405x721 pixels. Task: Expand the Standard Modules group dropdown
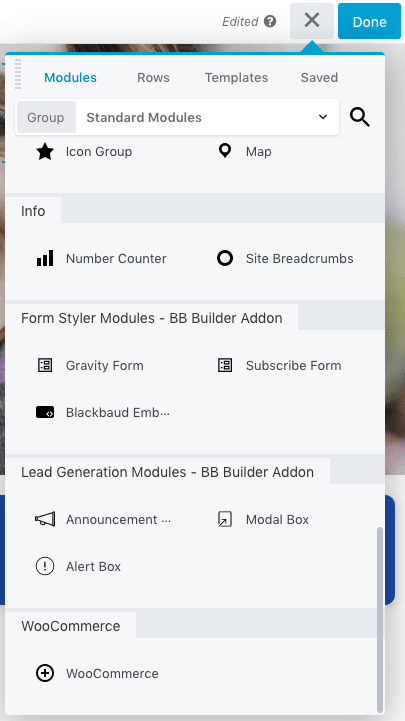208,117
